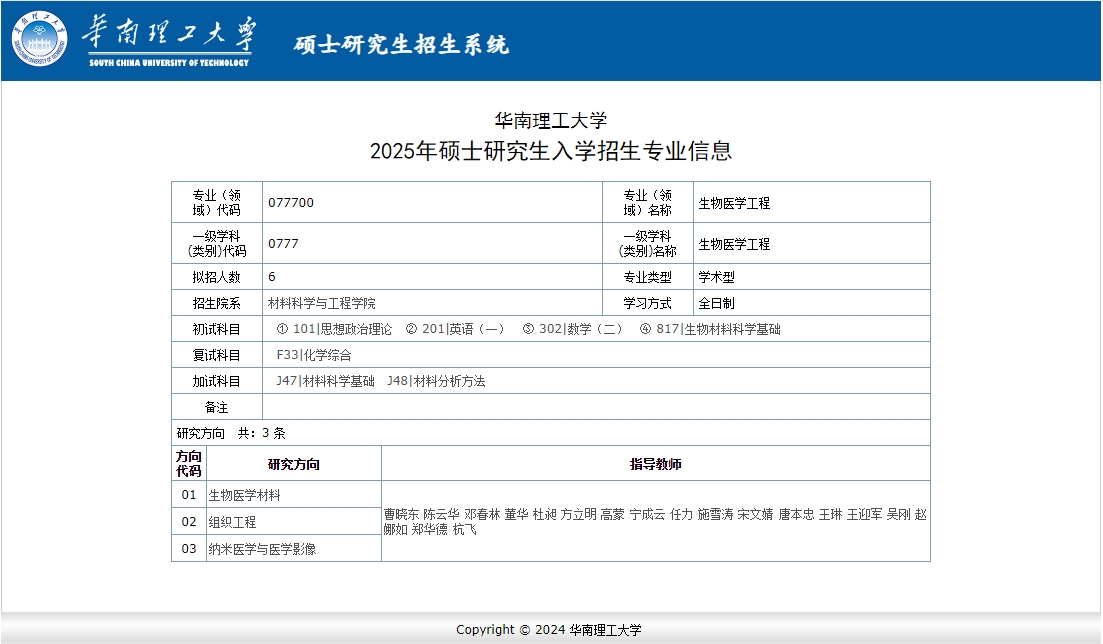Select additional subject J48|材料分析方法
1103x644 pixels.
click(x=436, y=381)
